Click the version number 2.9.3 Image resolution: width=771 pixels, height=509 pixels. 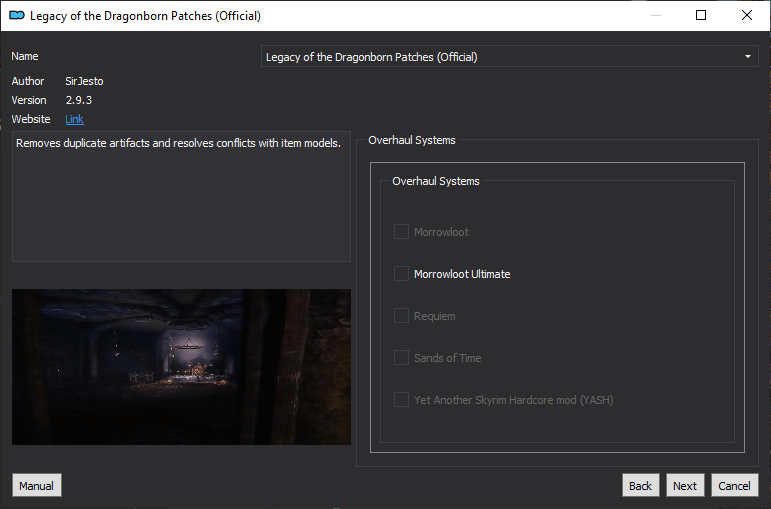(x=79, y=100)
